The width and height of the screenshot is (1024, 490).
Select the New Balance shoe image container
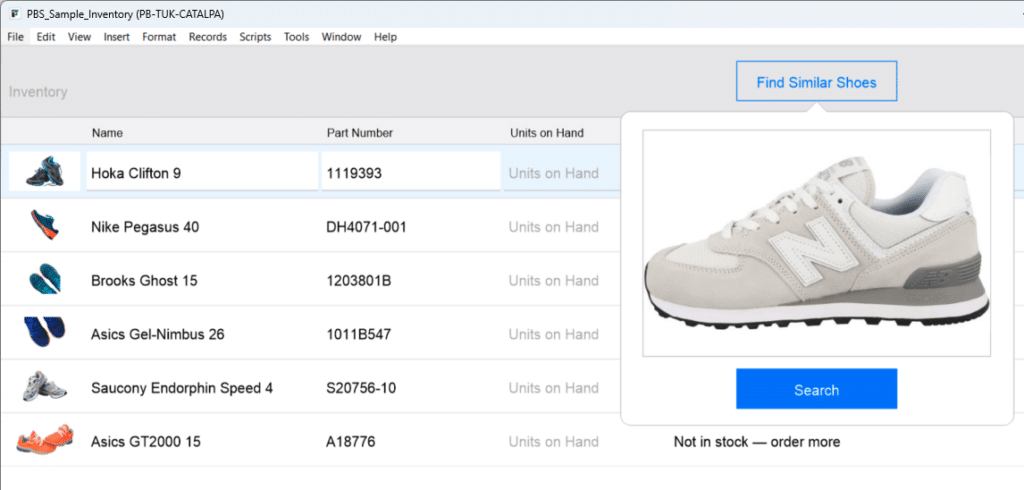pos(816,243)
